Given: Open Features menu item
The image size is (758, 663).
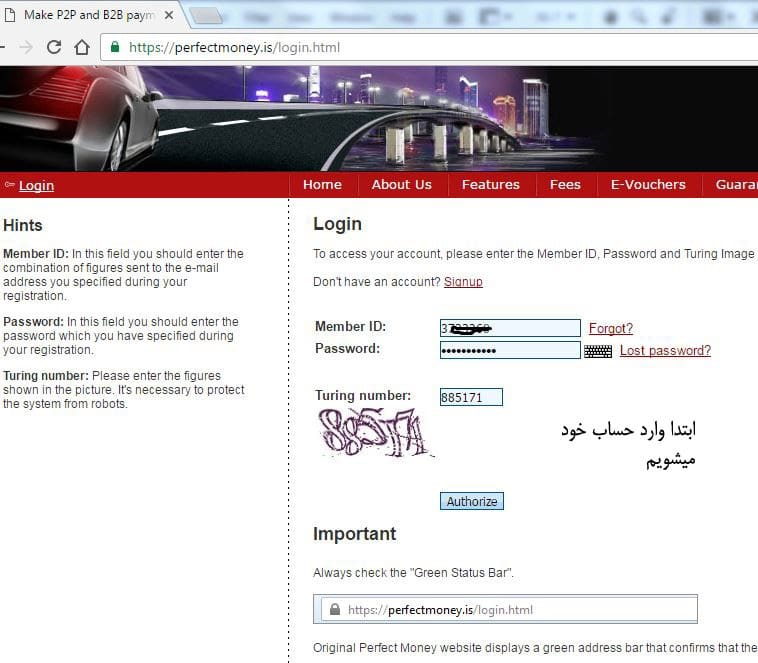Looking at the screenshot, I should pos(490,184).
